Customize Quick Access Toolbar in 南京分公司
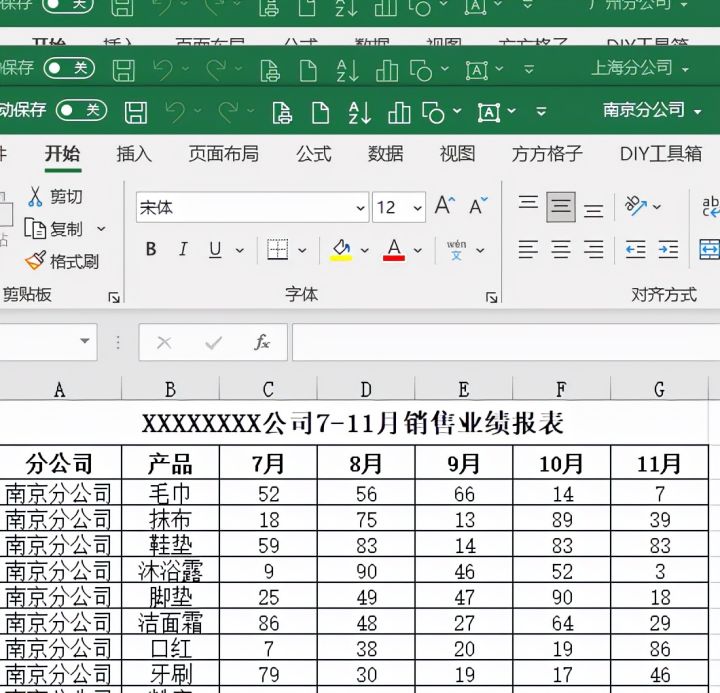This screenshot has width=720, height=693. pos(541,112)
